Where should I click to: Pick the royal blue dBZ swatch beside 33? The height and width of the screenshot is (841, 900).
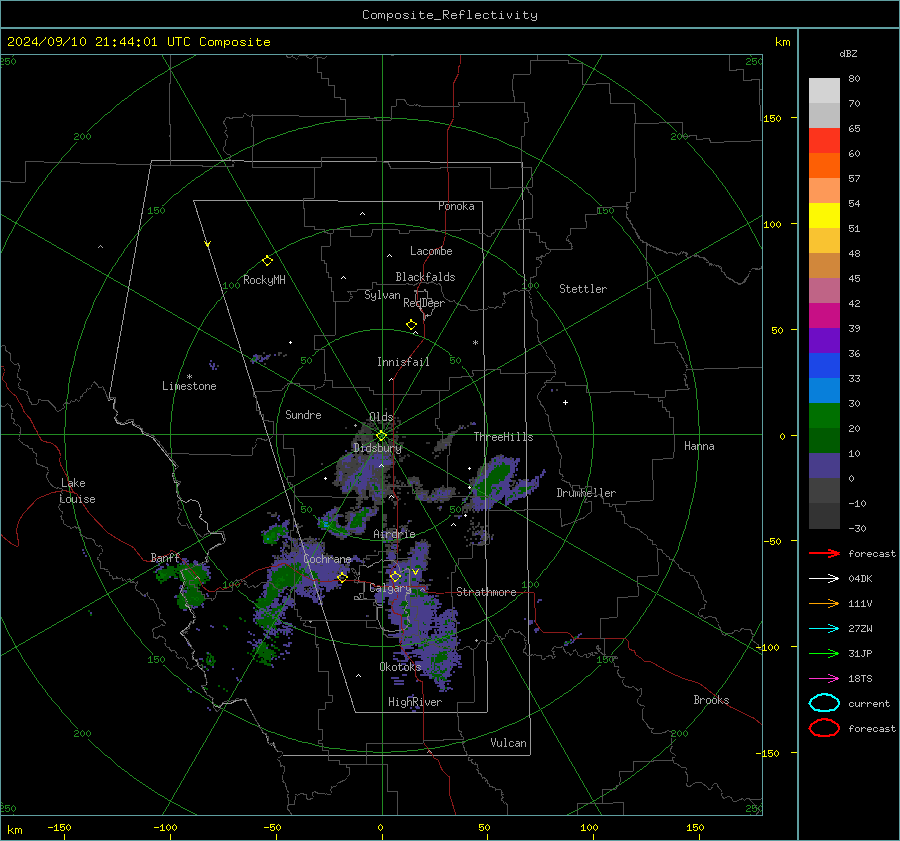(x=824, y=365)
